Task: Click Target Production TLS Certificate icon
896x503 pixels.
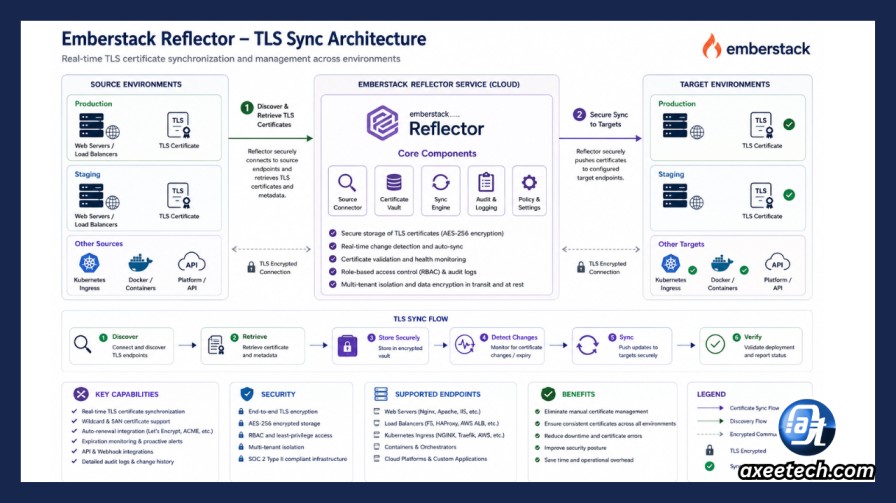Action: tap(762, 125)
